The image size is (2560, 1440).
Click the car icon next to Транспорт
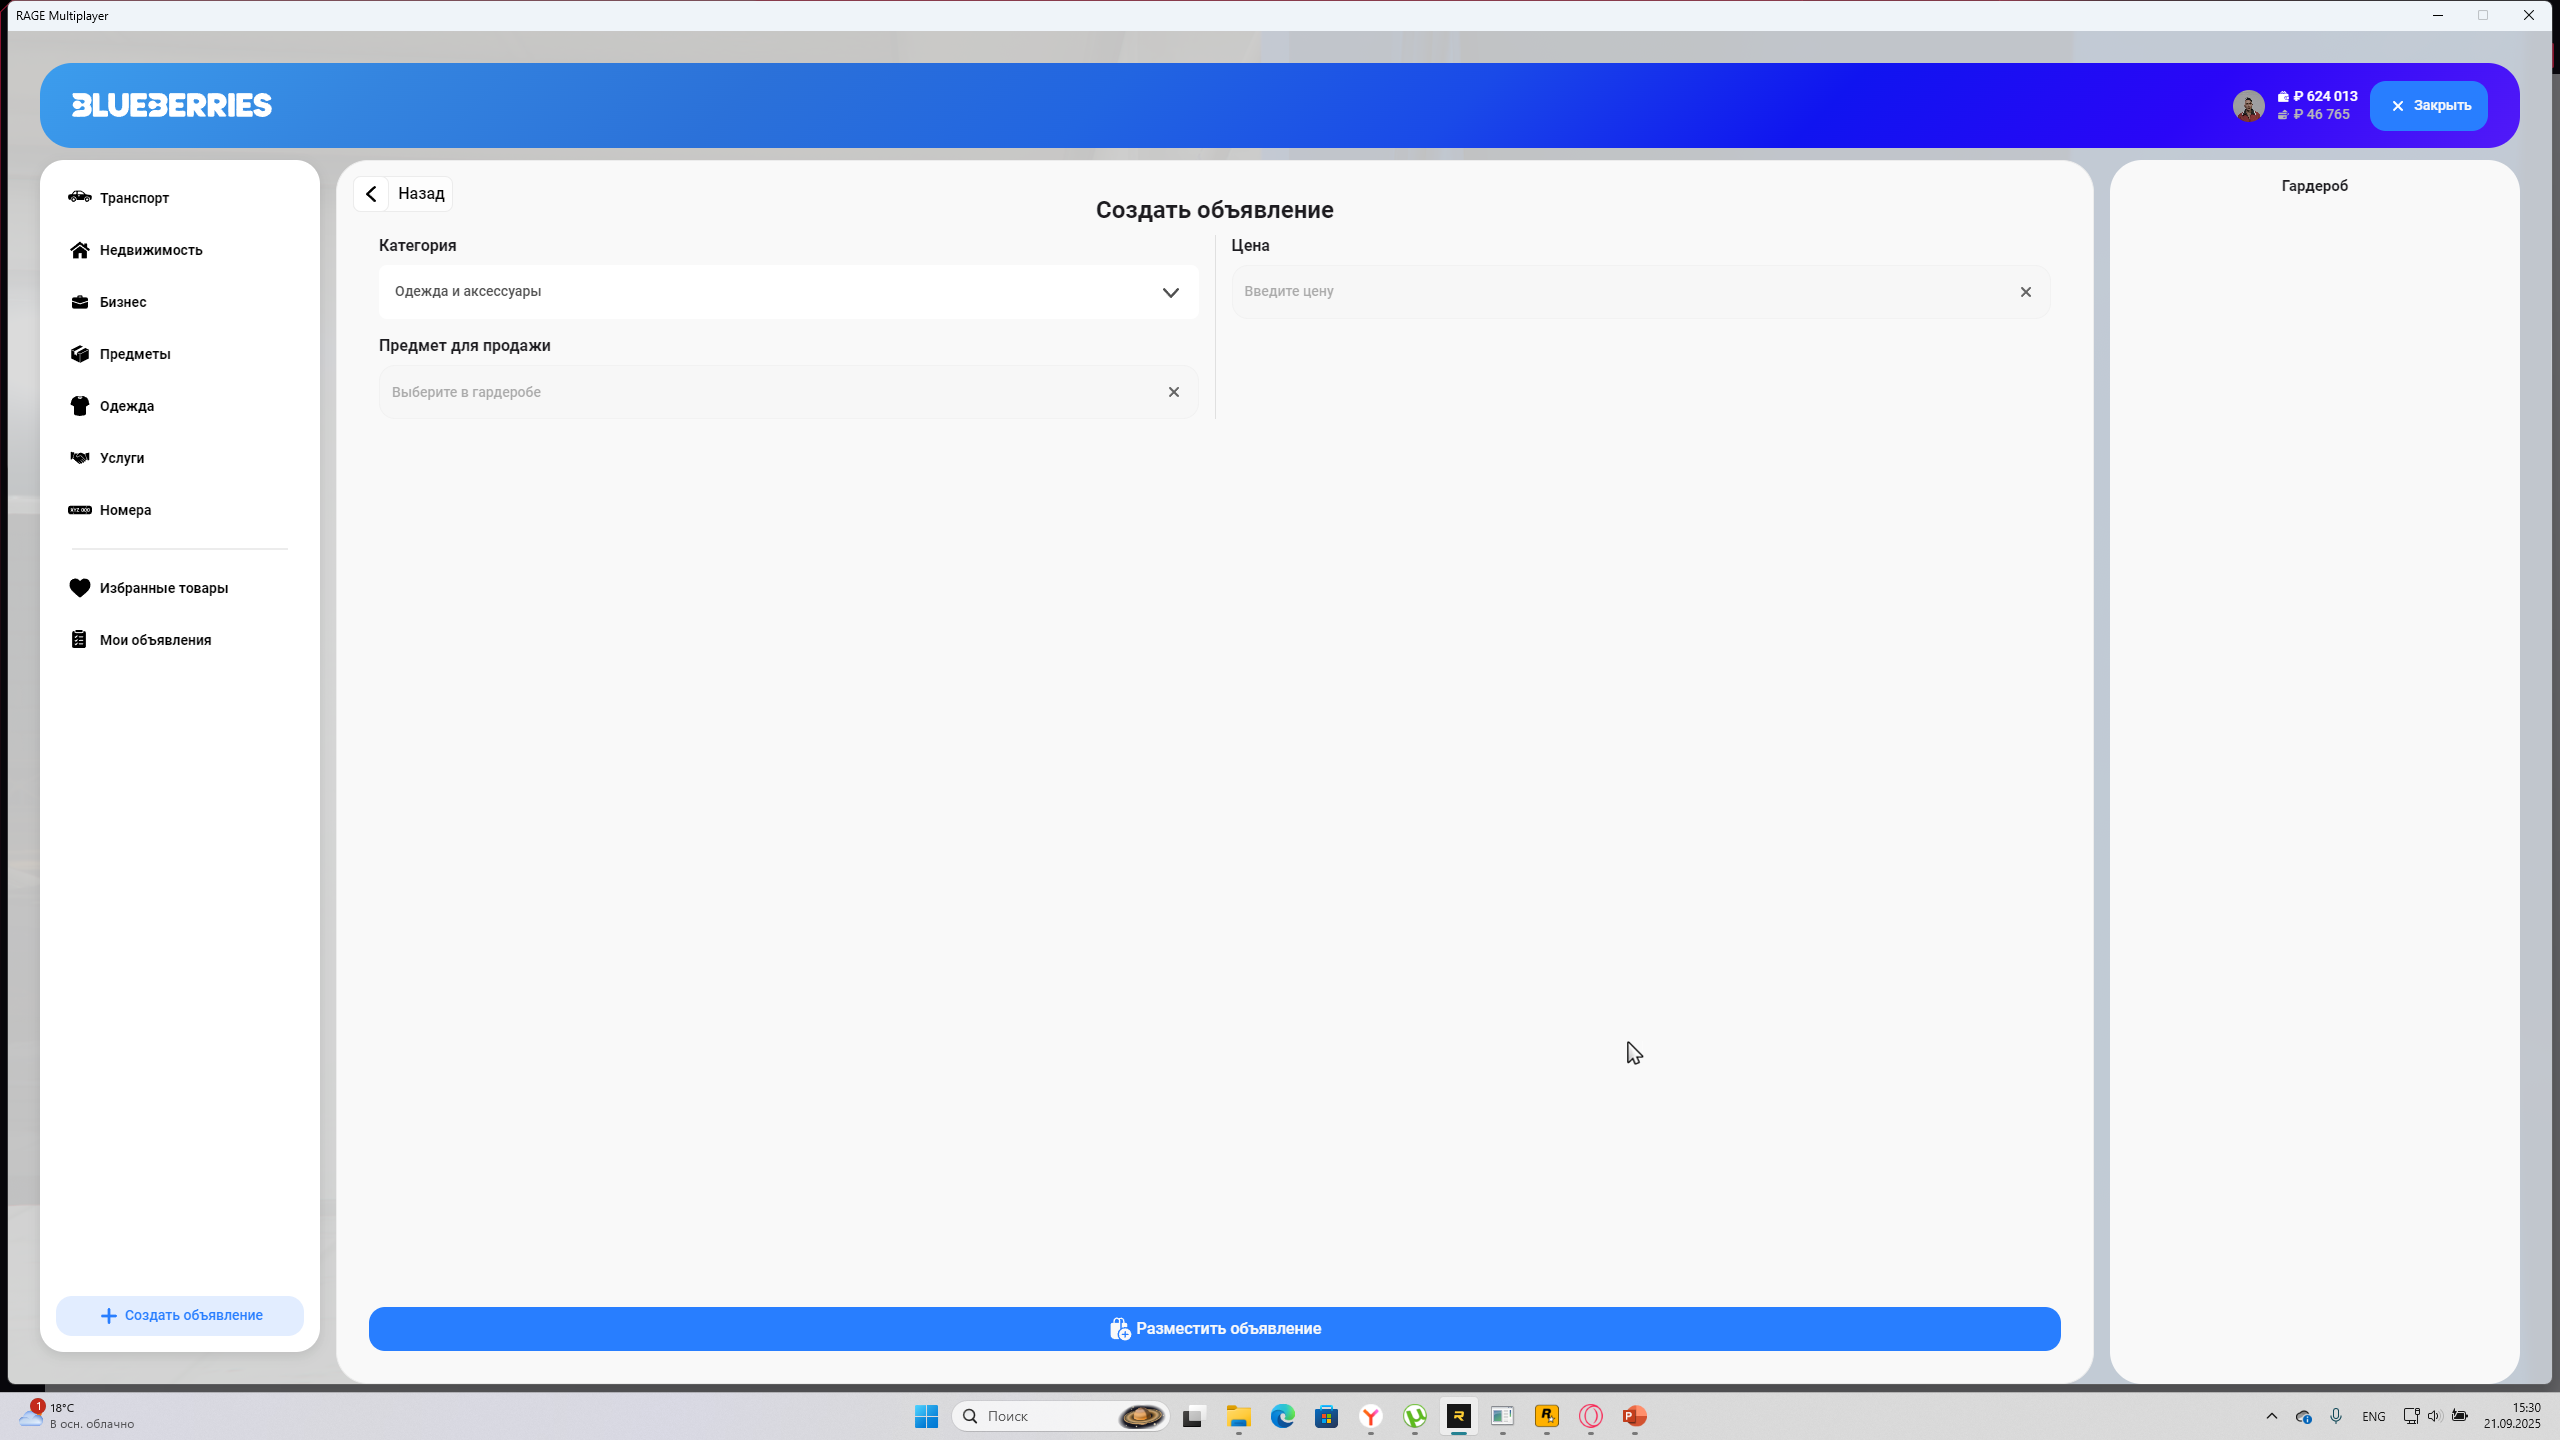[79, 197]
